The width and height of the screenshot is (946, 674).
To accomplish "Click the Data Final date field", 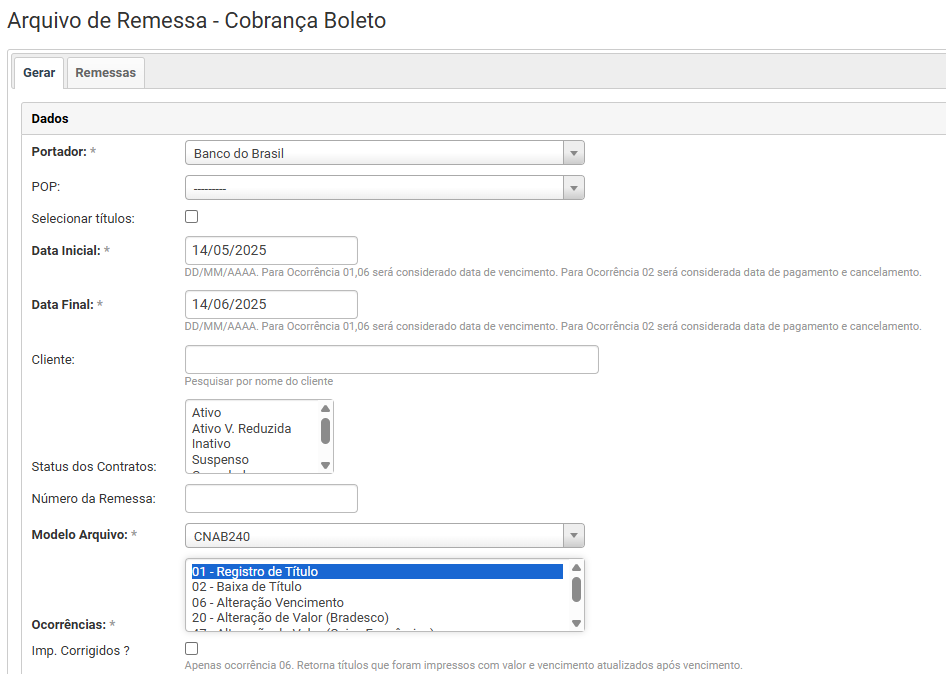I will pos(271,304).
